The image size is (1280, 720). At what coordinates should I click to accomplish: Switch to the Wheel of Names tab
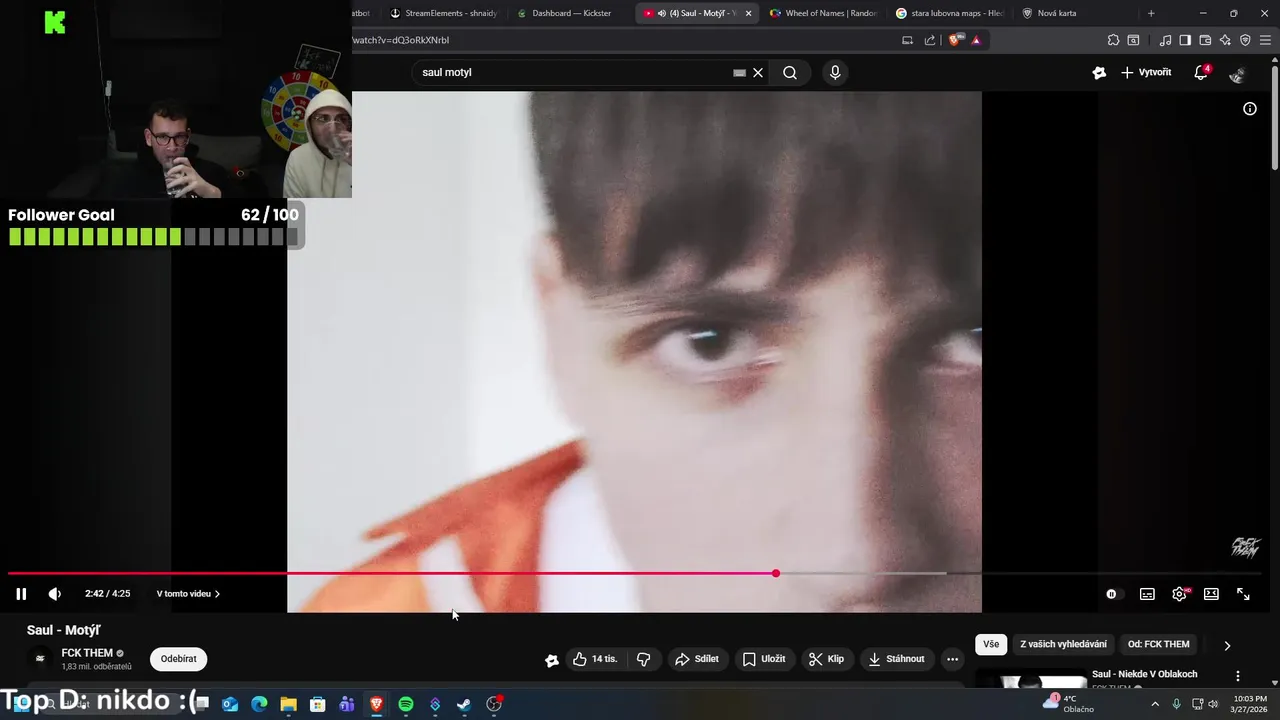point(823,13)
